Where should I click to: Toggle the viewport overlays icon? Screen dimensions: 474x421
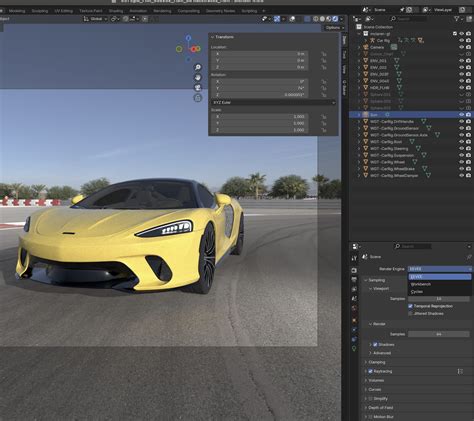click(x=292, y=19)
